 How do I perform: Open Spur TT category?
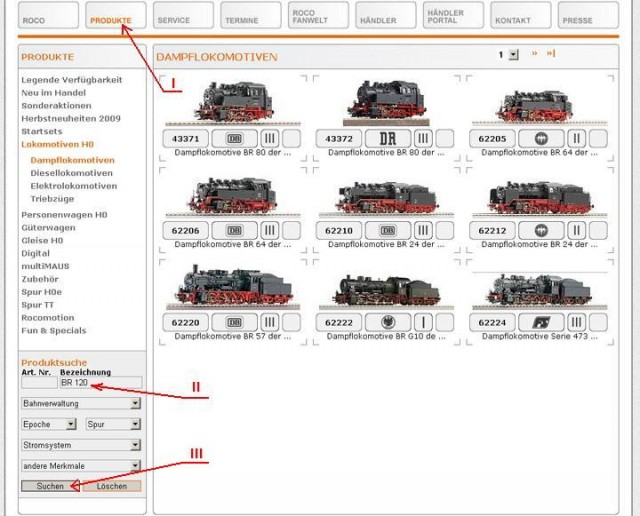[38, 305]
